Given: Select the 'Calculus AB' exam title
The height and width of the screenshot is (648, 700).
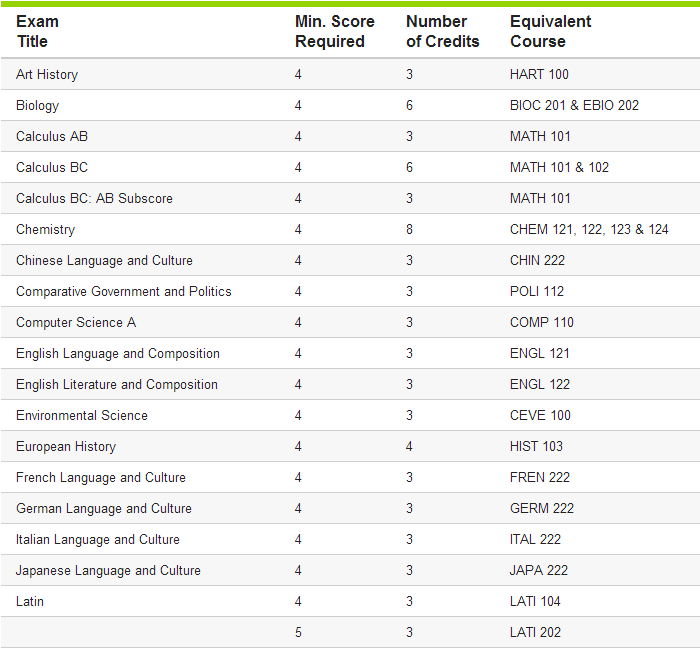Looking at the screenshot, I should tap(52, 136).
